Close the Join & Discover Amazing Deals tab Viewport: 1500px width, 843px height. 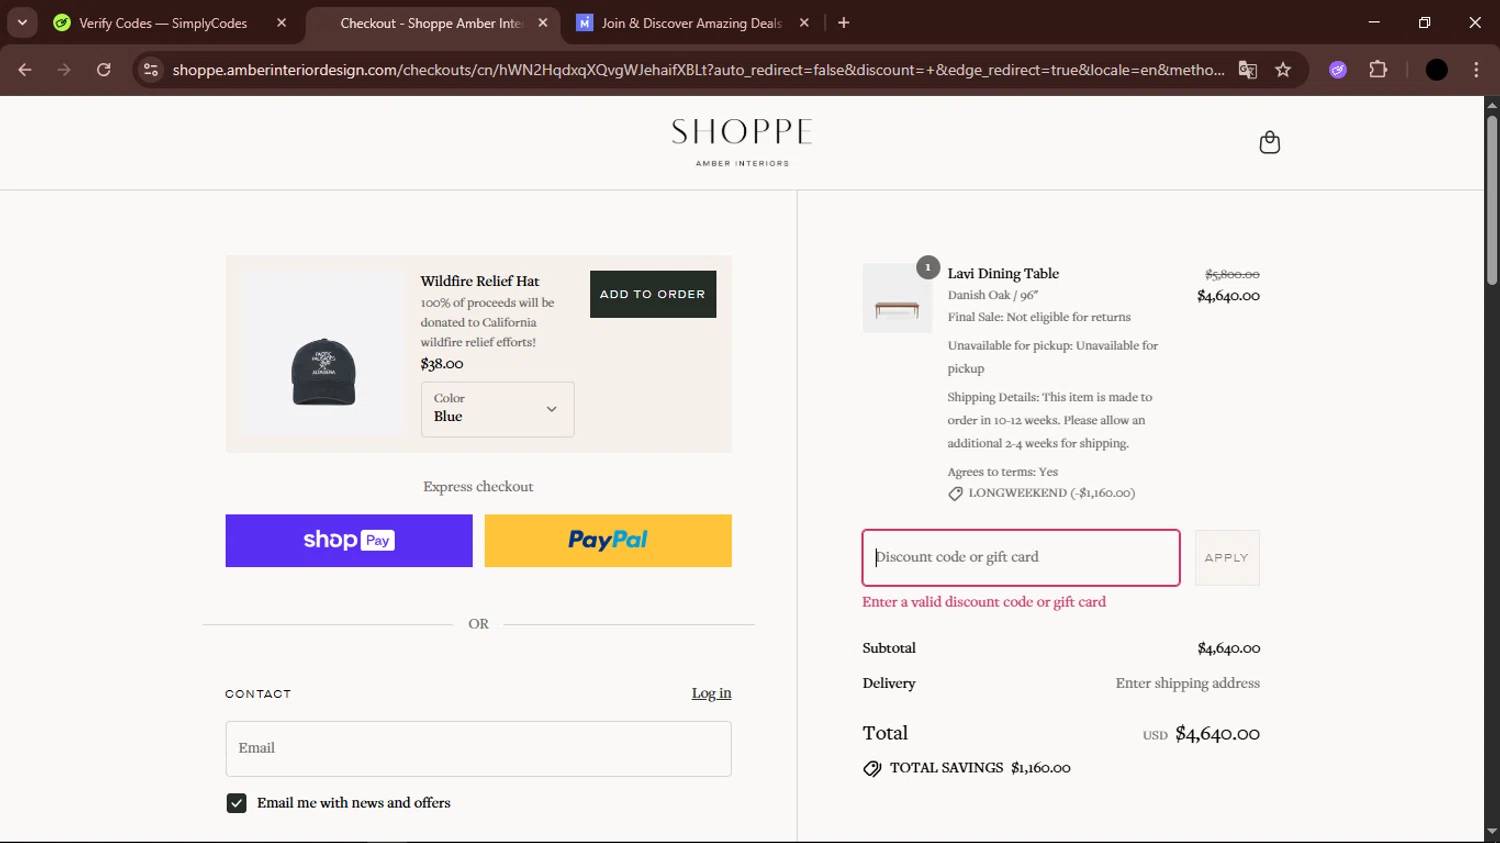tap(804, 23)
